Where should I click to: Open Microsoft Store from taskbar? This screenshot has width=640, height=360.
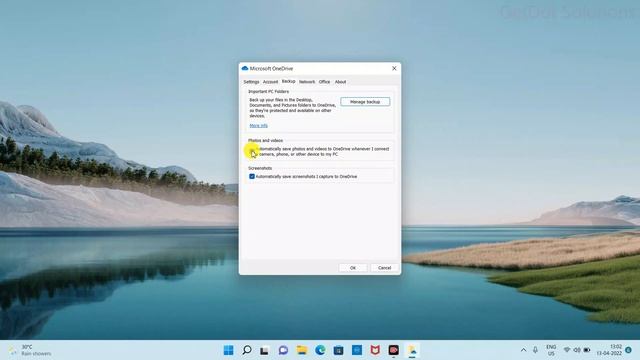(338, 350)
